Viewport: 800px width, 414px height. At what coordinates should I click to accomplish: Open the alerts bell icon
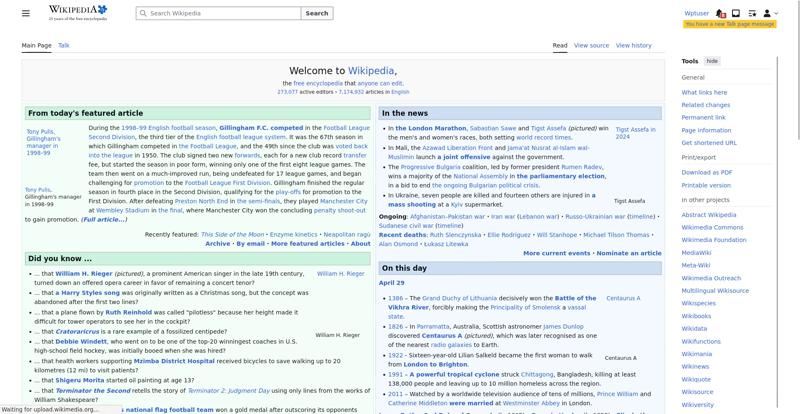721,13
